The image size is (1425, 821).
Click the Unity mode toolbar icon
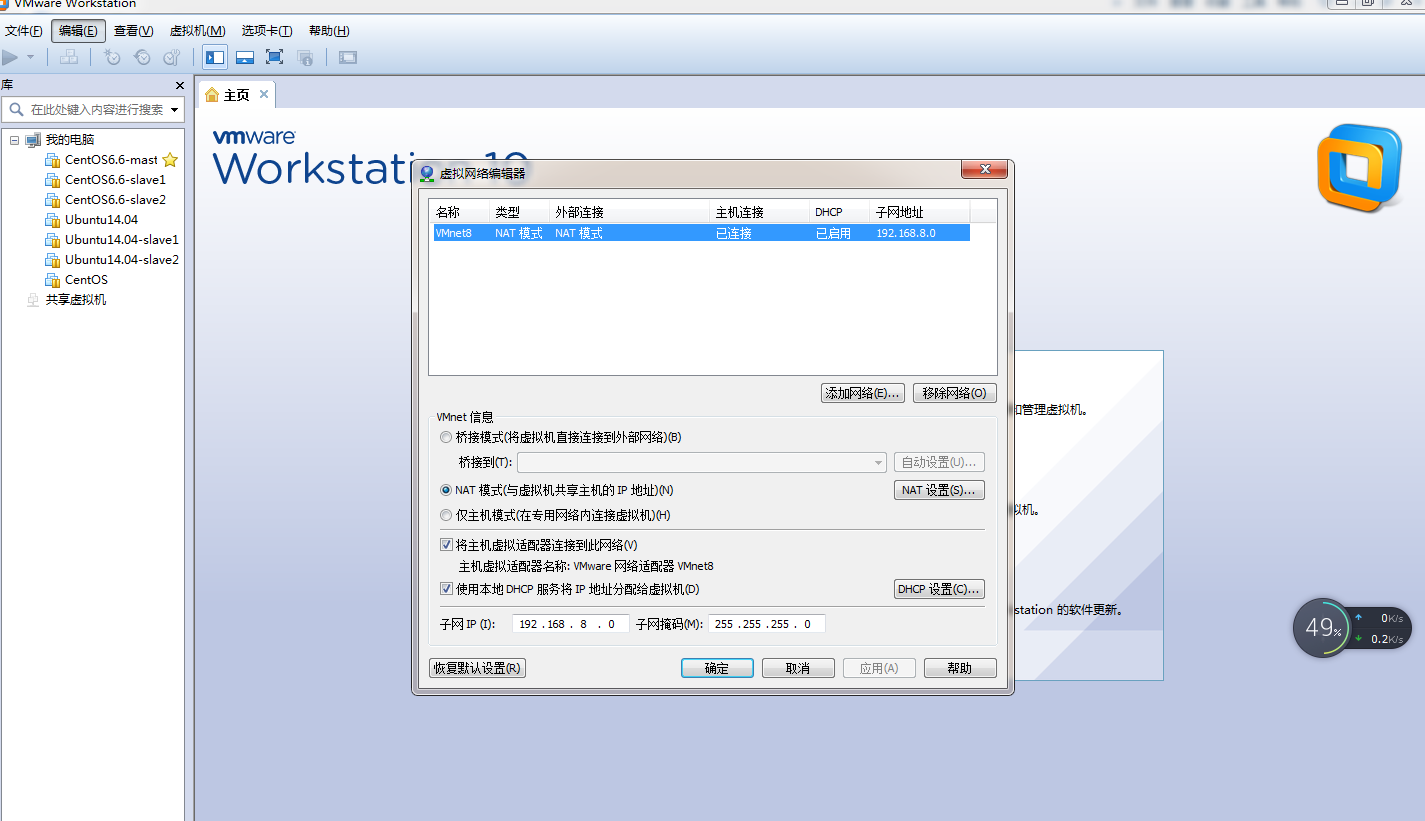pos(305,57)
